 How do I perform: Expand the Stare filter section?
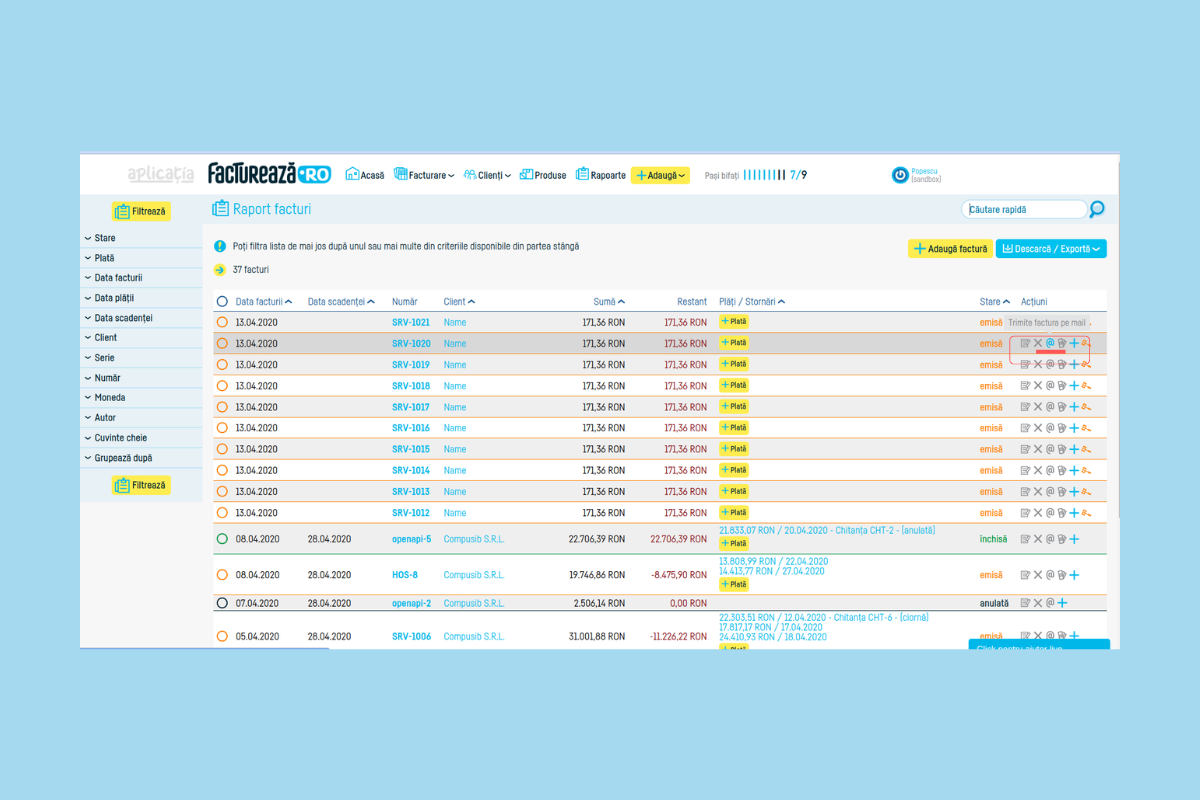[105, 238]
